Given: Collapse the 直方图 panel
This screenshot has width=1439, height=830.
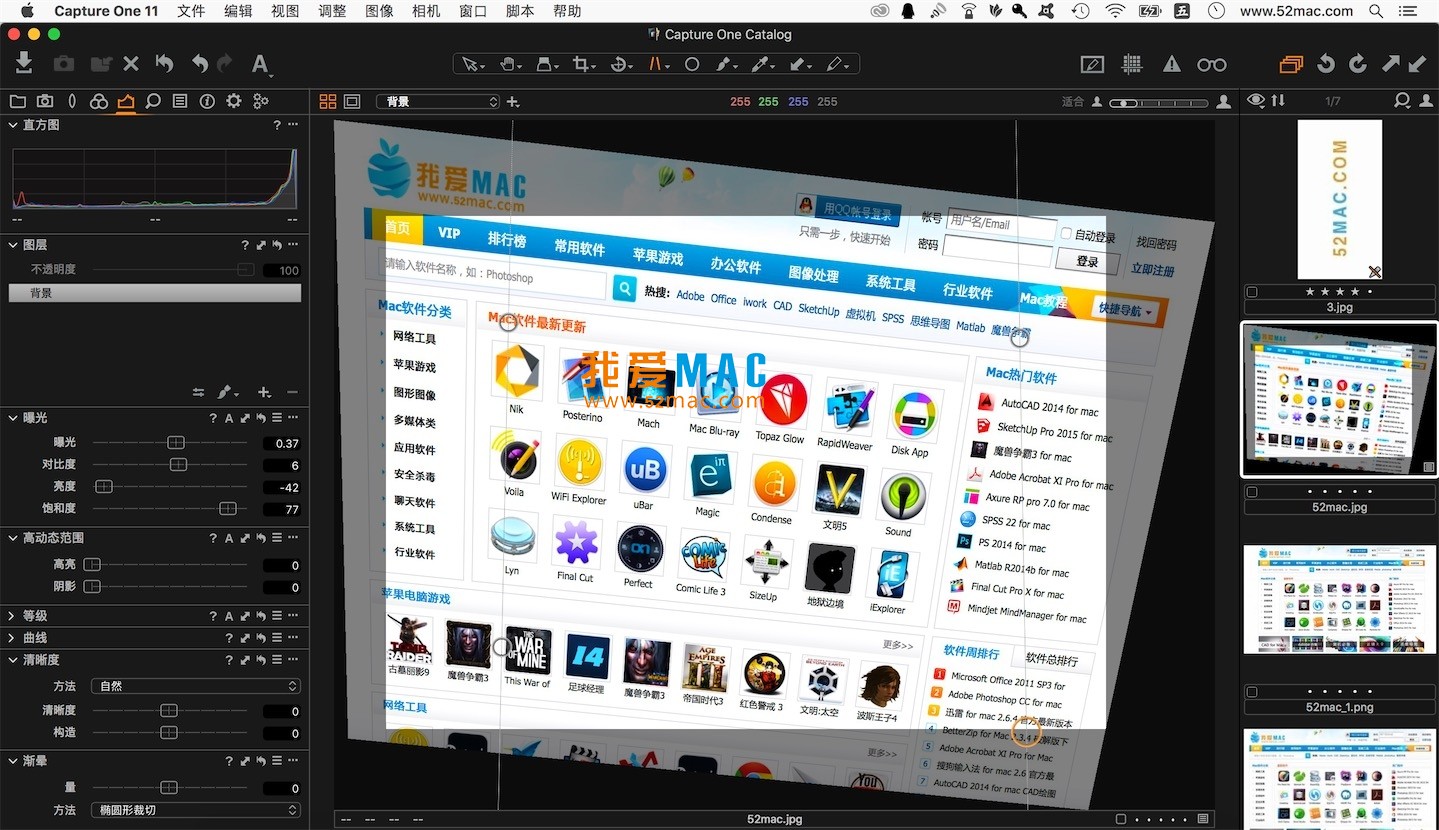Looking at the screenshot, I should coord(13,125).
